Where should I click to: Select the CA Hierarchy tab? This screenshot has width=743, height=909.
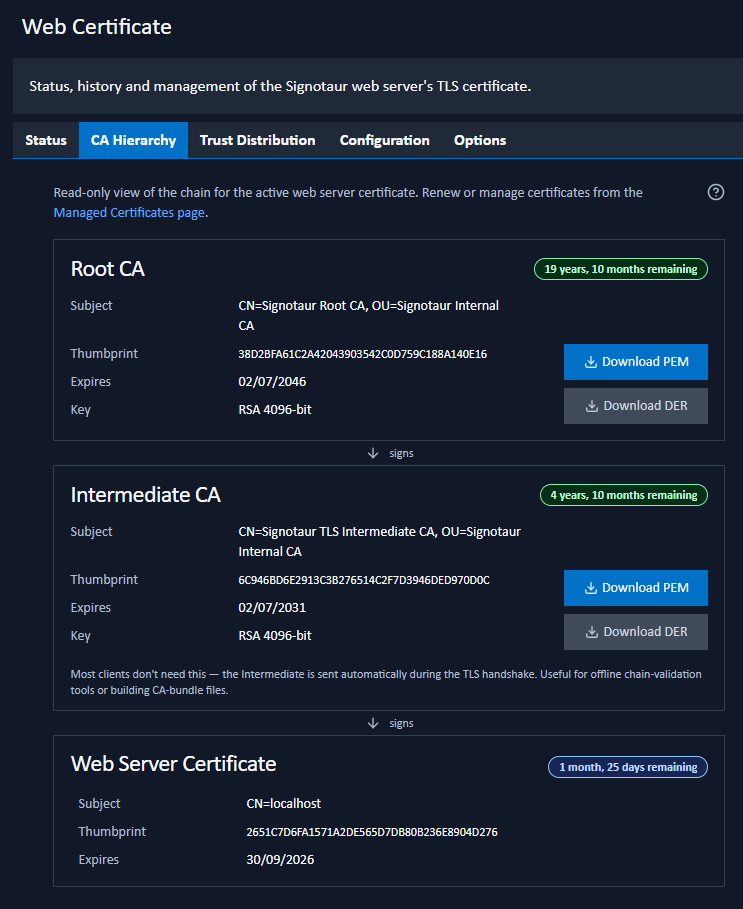133,140
